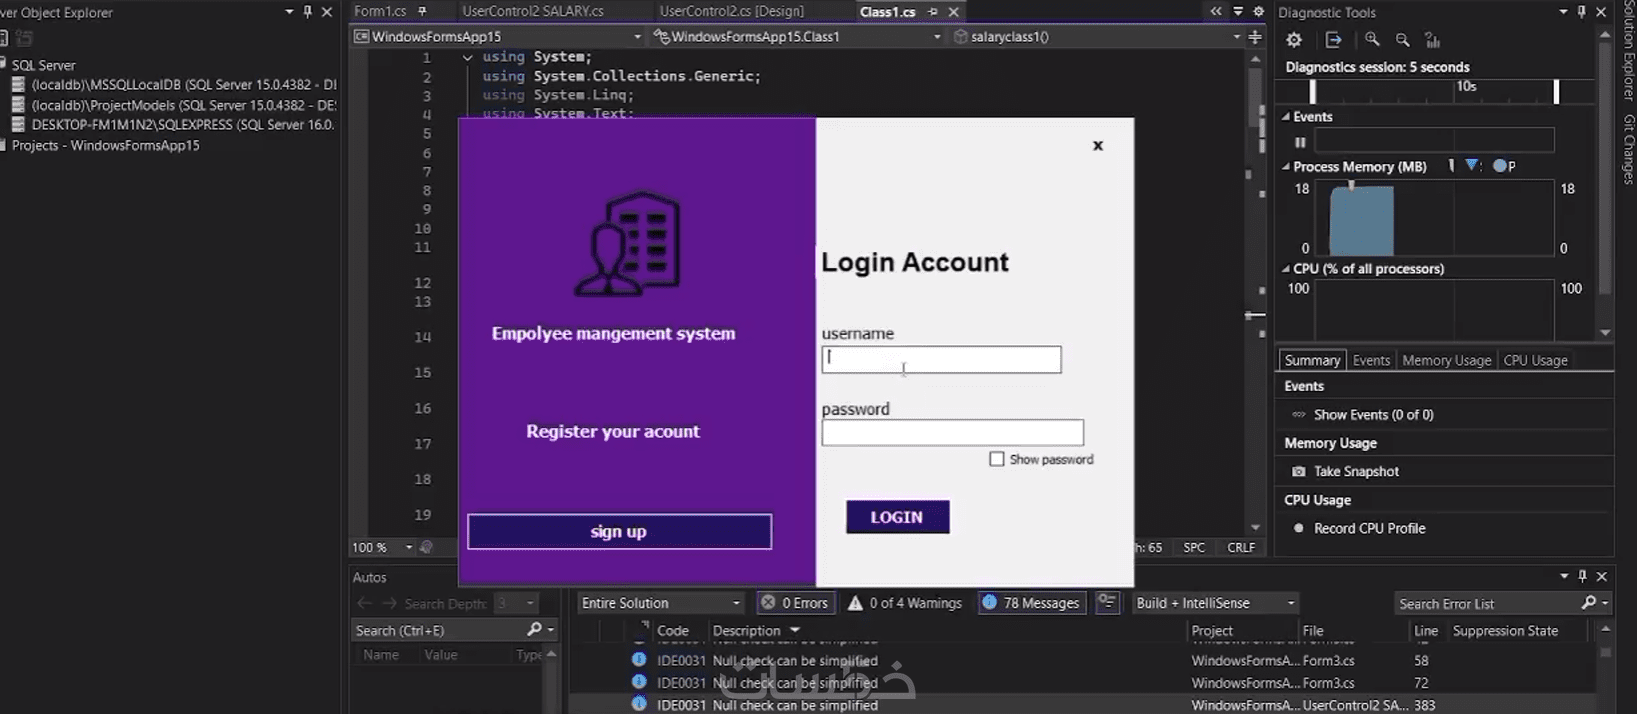Click the sign up button
The height and width of the screenshot is (714, 1637).
pyautogui.click(x=619, y=531)
